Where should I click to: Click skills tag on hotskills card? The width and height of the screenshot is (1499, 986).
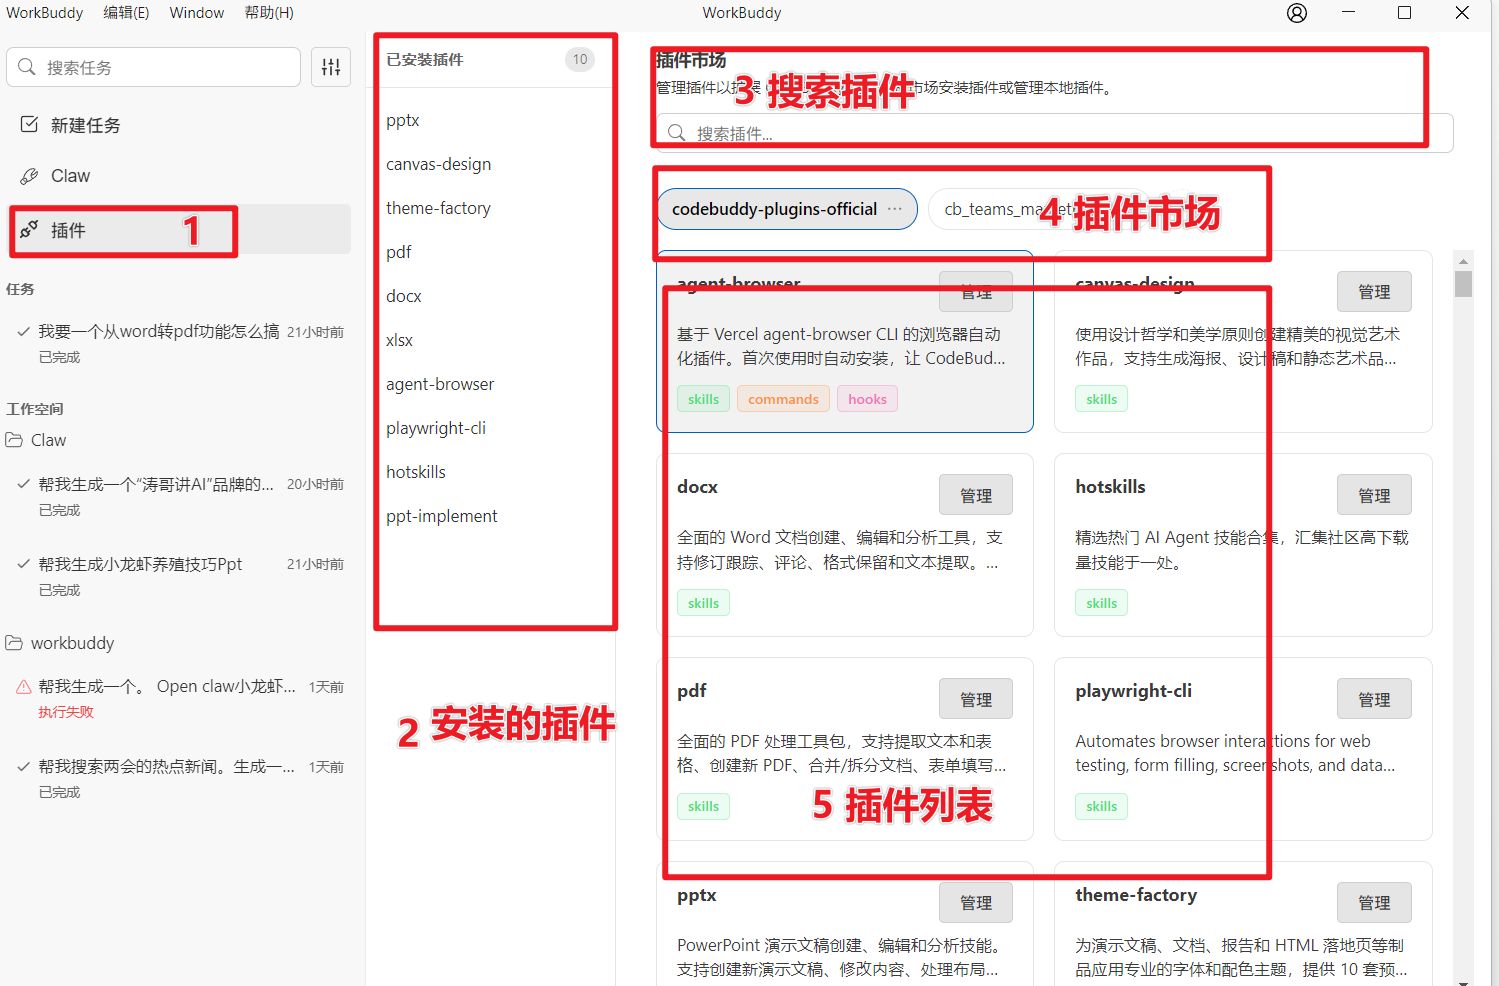pyautogui.click(x=1101, y=603)
